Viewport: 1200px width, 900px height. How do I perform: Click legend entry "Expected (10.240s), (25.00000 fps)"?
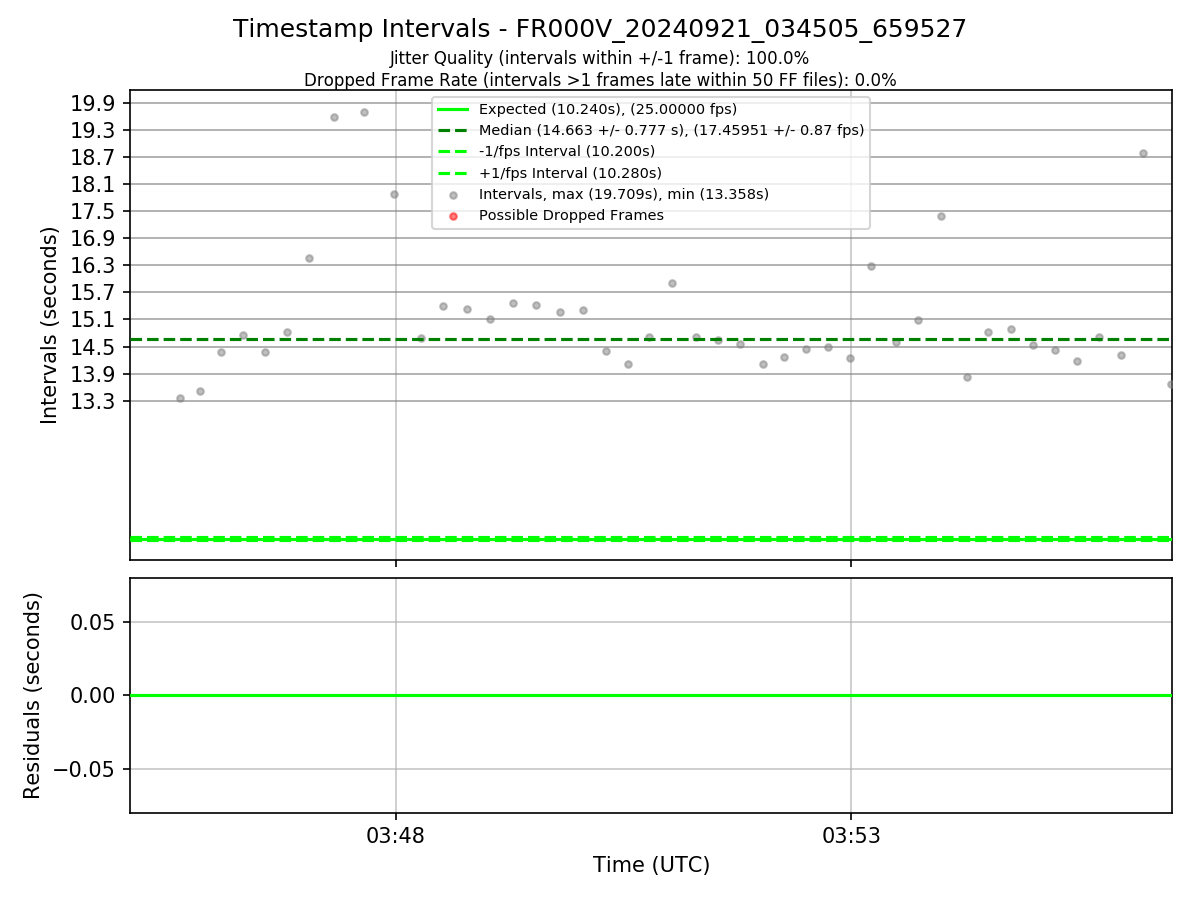click(608, 109)
